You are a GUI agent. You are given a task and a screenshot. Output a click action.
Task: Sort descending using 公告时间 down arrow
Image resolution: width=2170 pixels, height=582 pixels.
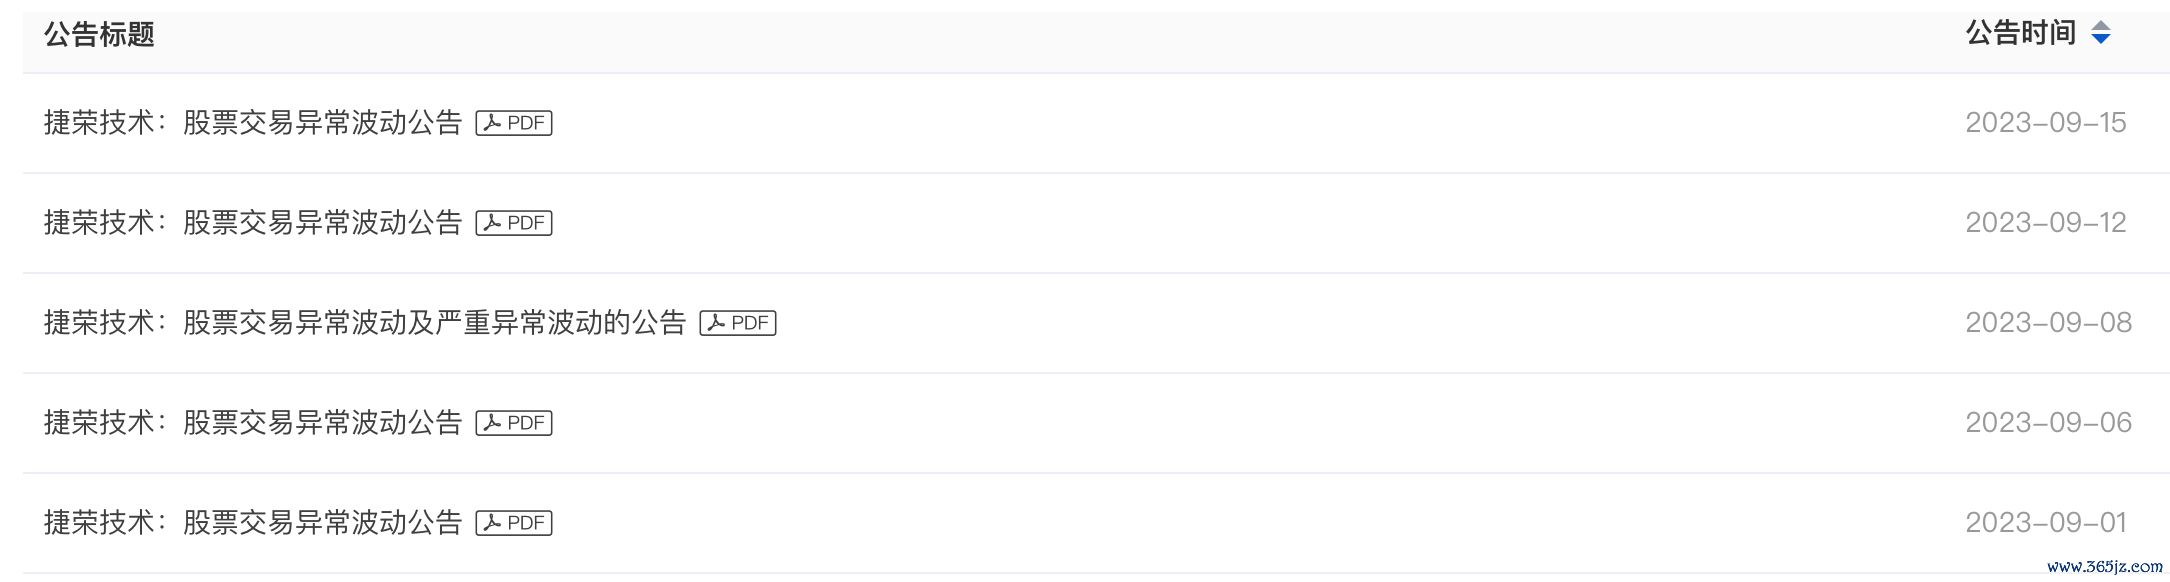tap(2101, 39)
